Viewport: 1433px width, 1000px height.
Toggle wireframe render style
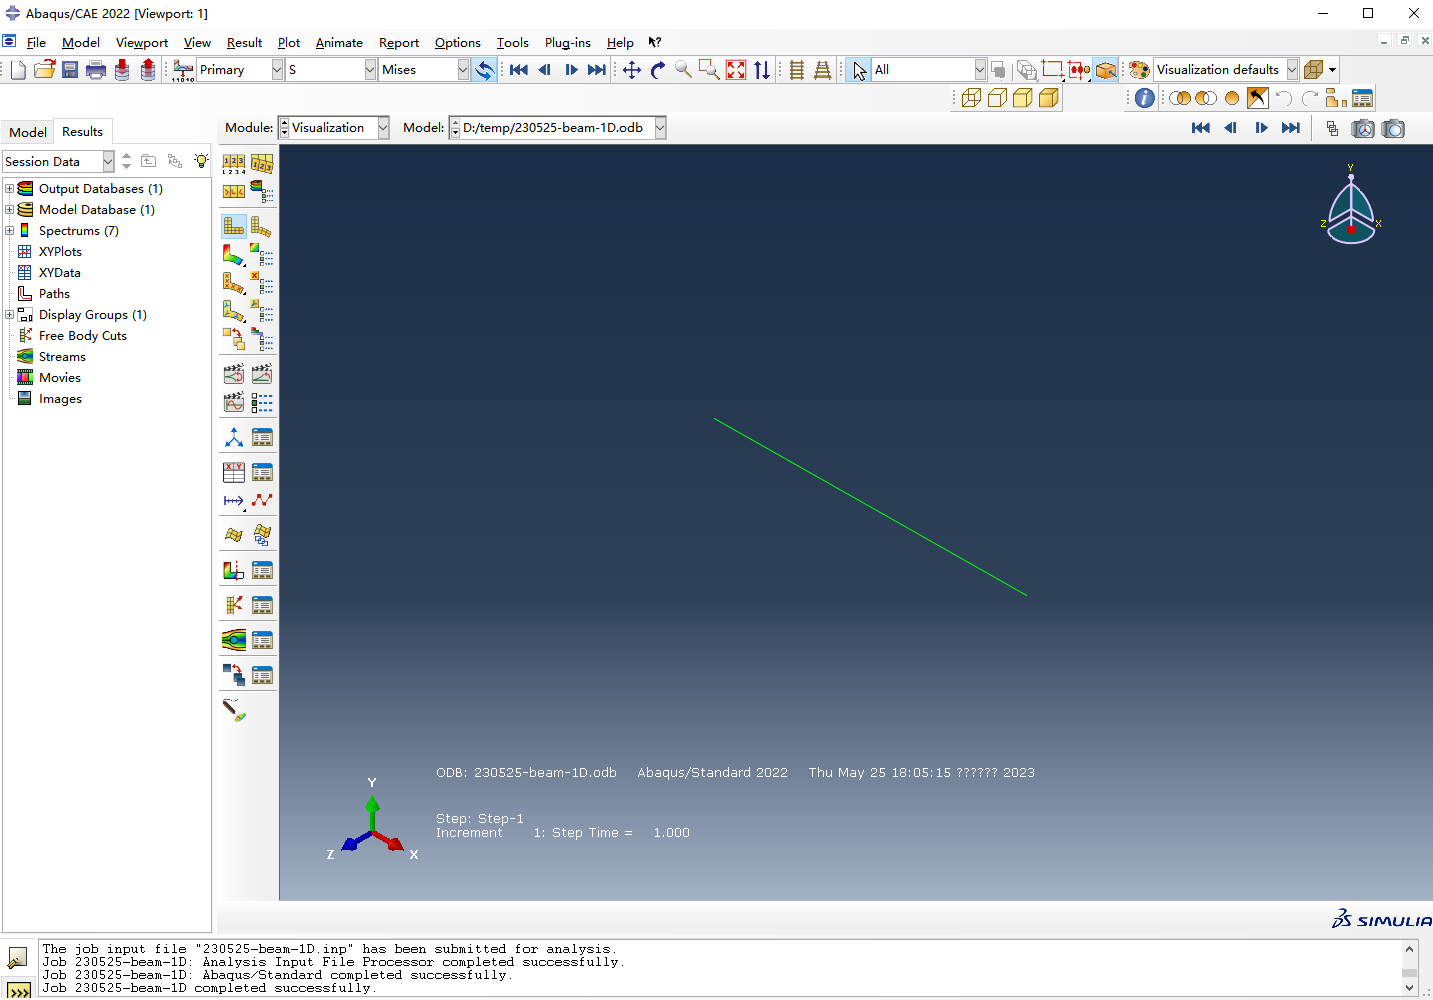pos(971,98)
